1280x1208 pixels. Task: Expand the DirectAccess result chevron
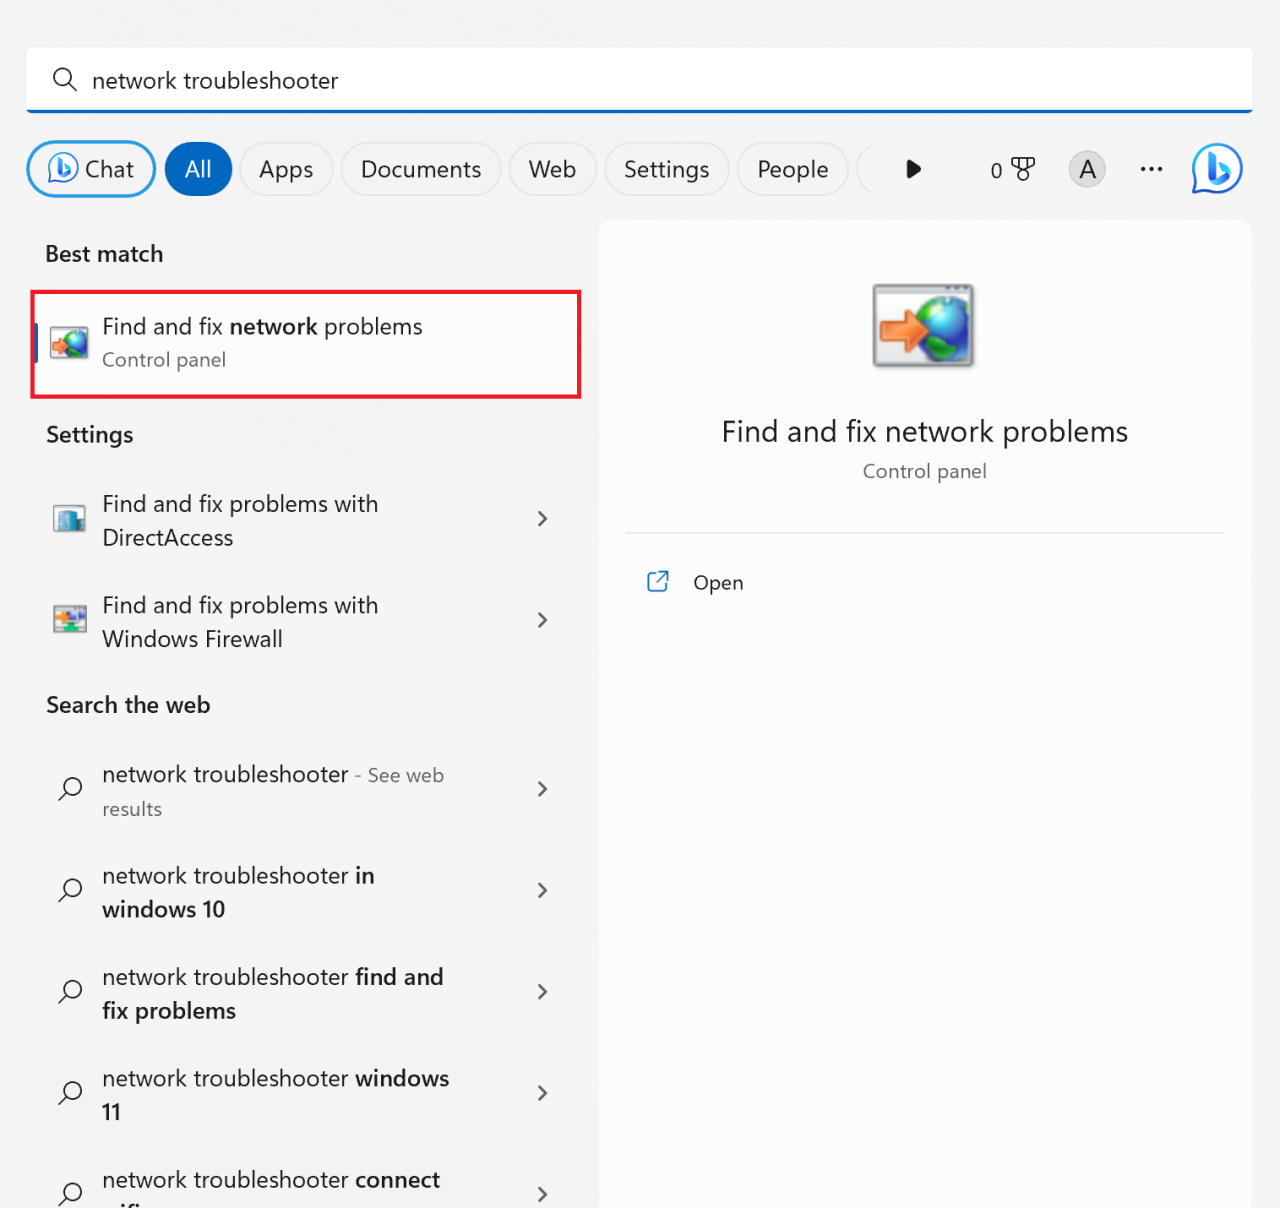tap(542, 519)
